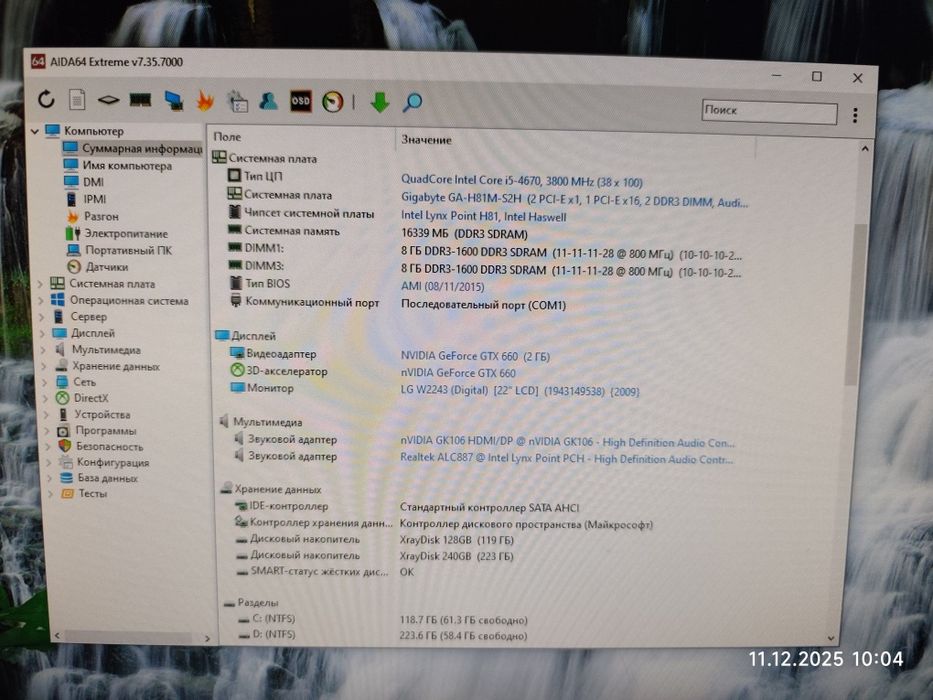Open the LG W2243 monitor link
This screenshot has width=933, height=700.
tap(519, 391)
